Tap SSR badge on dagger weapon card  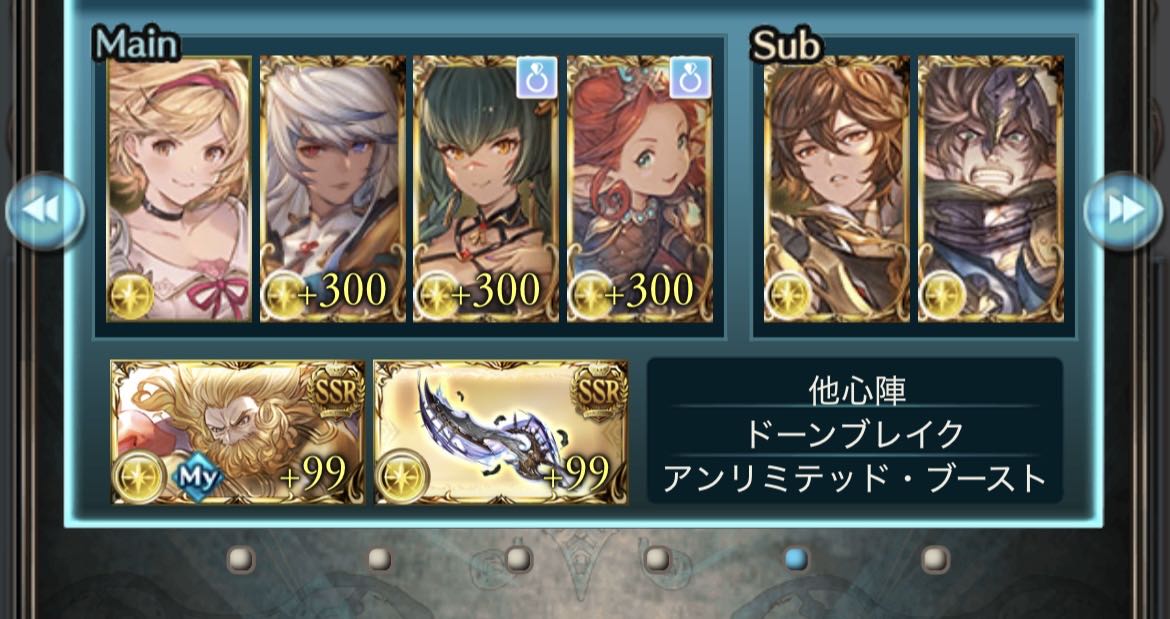(x=598, y=390)
